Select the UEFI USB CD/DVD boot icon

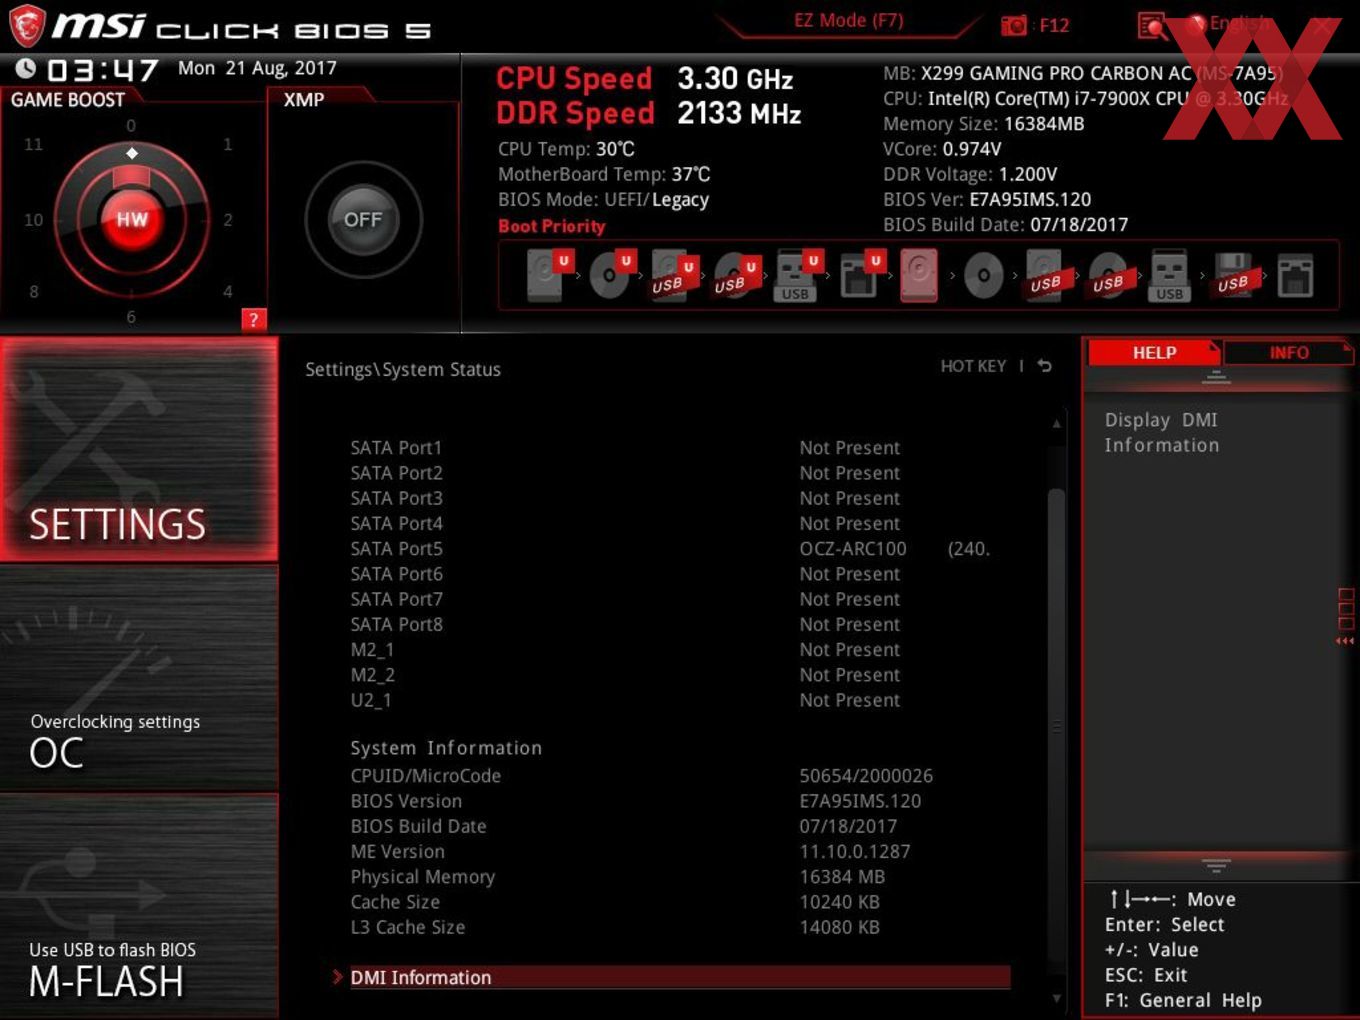(733, 276)
